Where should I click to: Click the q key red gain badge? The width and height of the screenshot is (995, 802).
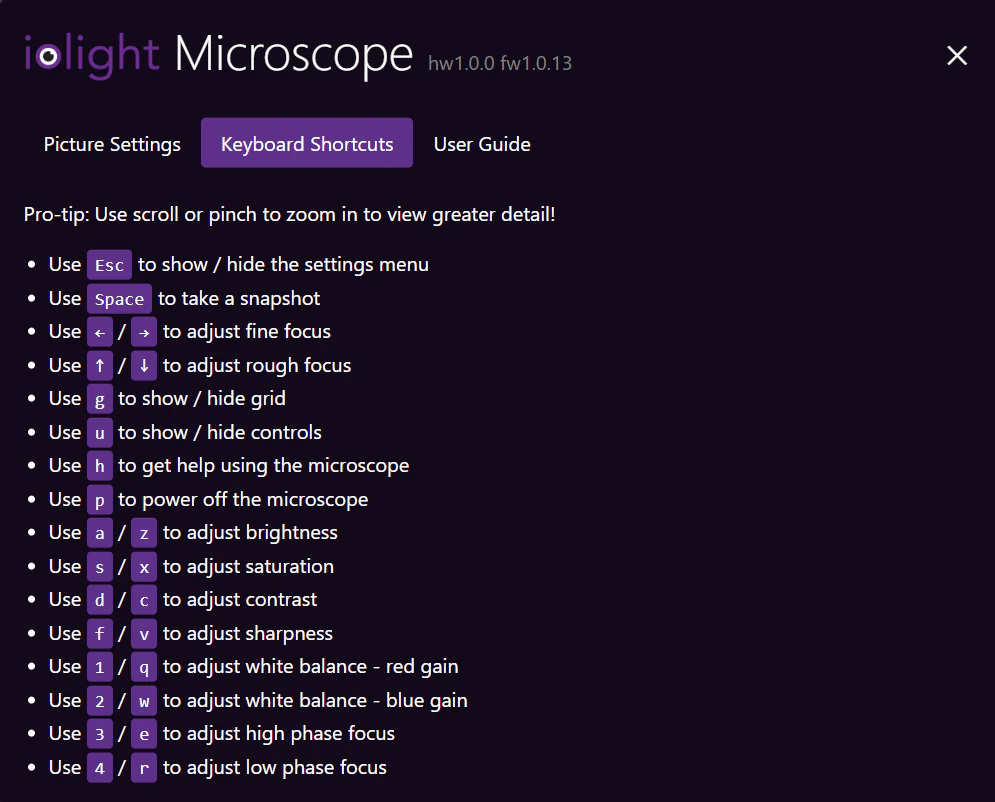(x=143, y=666)
